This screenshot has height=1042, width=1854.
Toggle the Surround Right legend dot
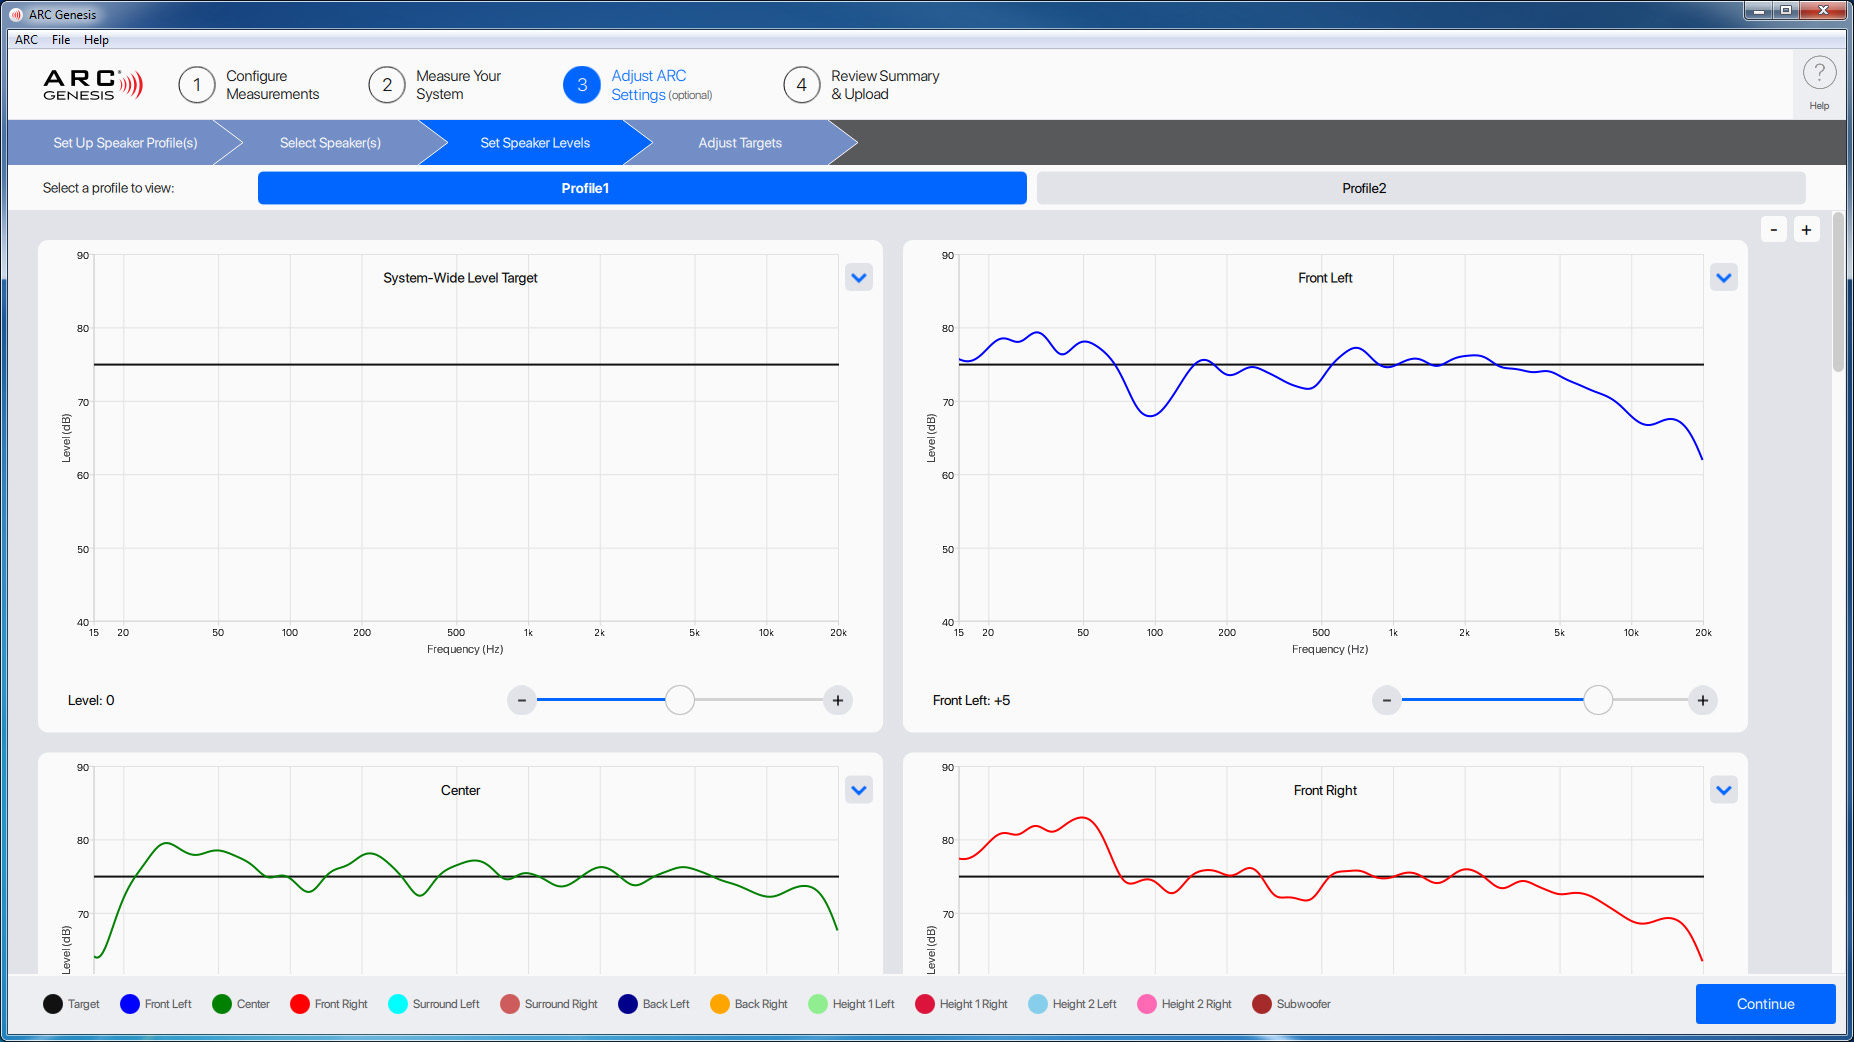[x=510, y=1004]
